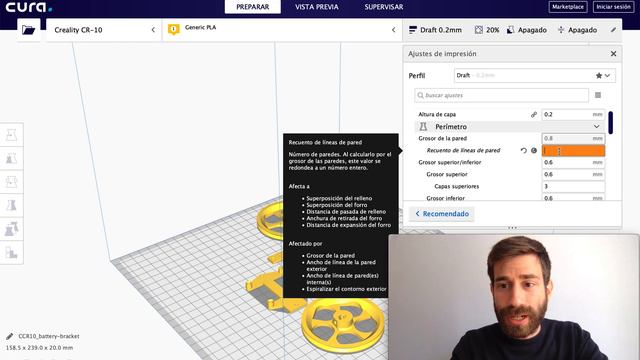Open the Marketplace
This screenshot has width=640, height=360.
(568, 7)
